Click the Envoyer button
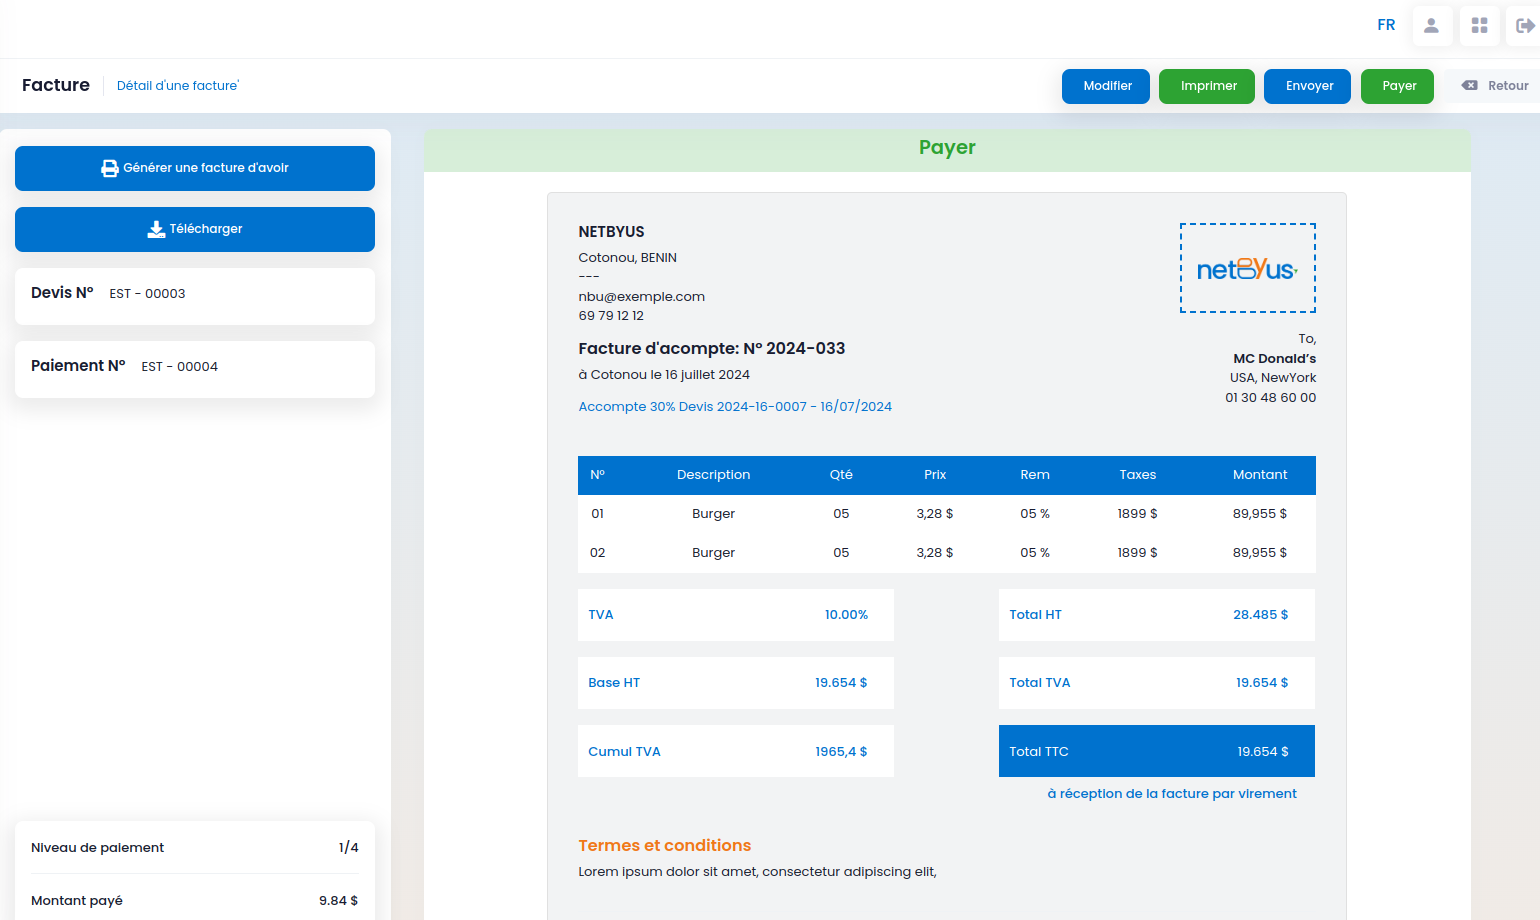1540x920 pixels. click(1308, 86)
